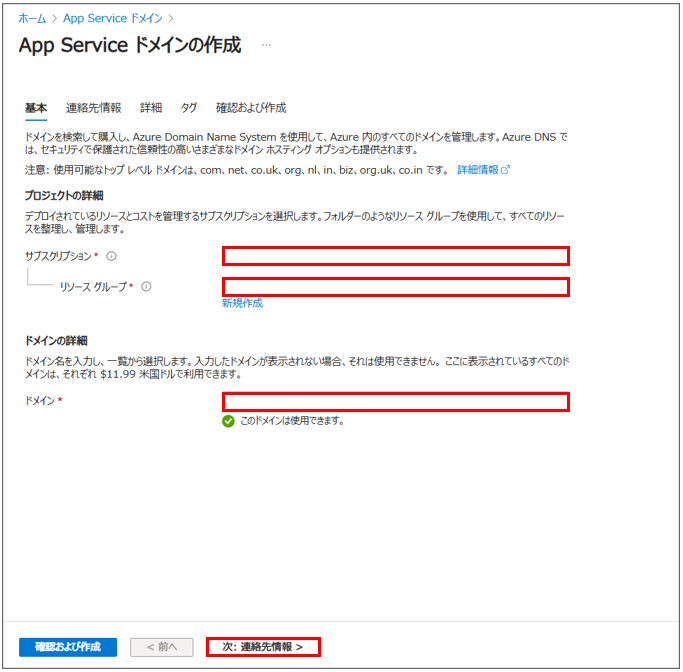
Task: Click the ホーム breadcrumb link
Action: pyautogui.click(x=32, y=18)
